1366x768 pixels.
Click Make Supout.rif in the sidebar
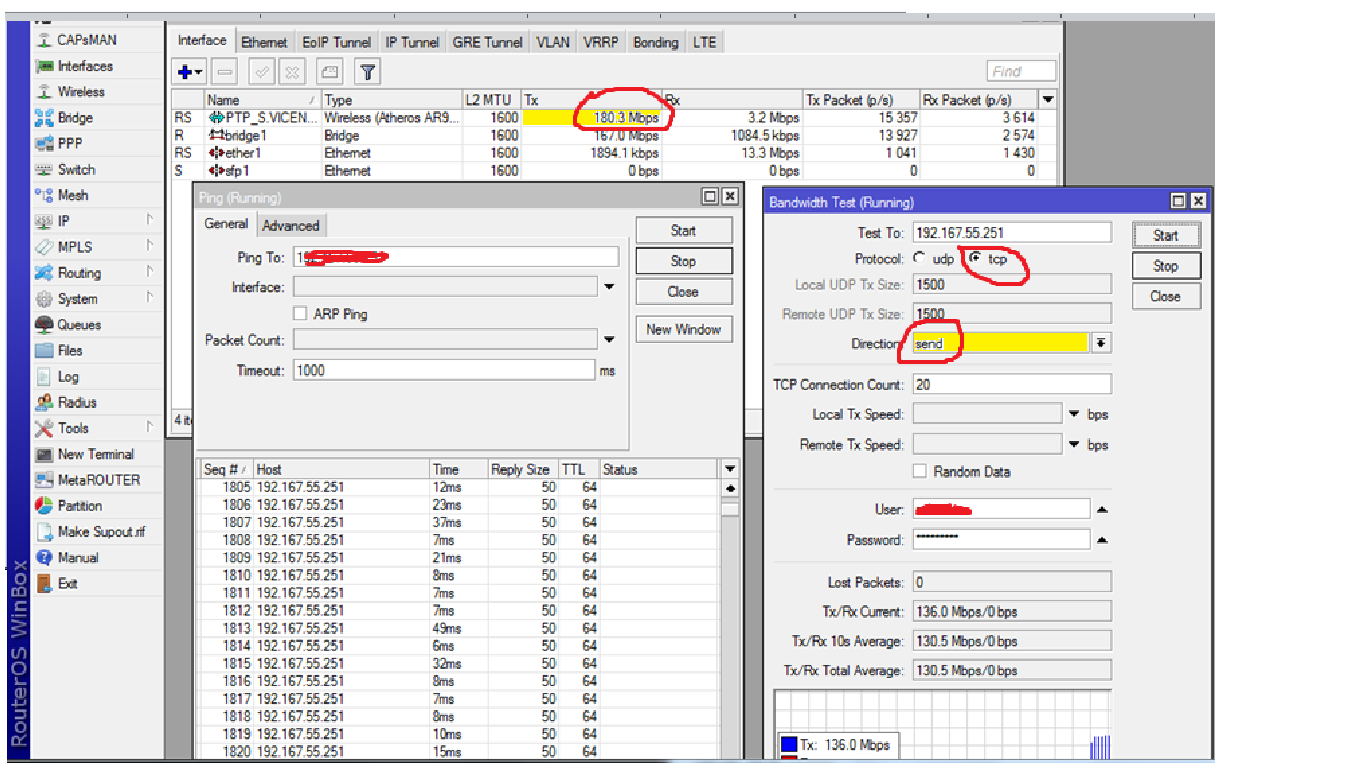pos(100,532)
